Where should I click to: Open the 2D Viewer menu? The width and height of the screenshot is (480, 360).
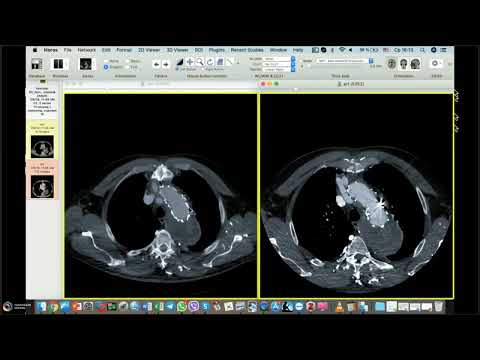pos(149,50)
